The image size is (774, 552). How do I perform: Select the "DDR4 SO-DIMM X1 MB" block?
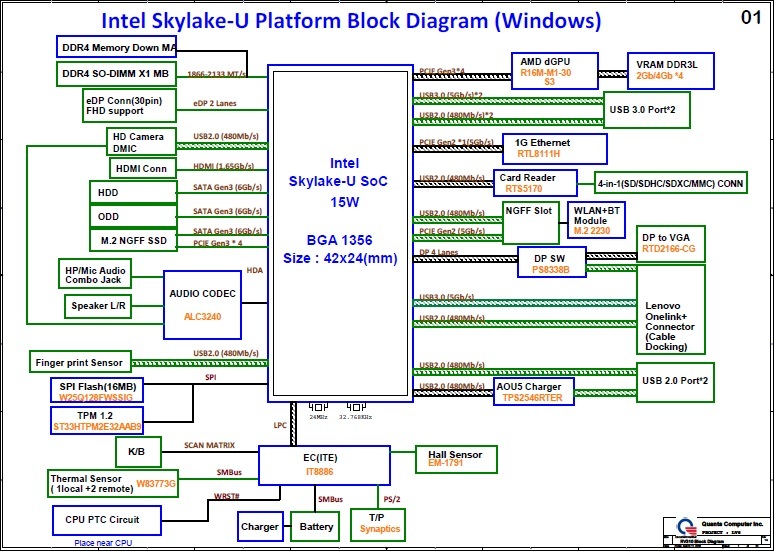[116, 74]
